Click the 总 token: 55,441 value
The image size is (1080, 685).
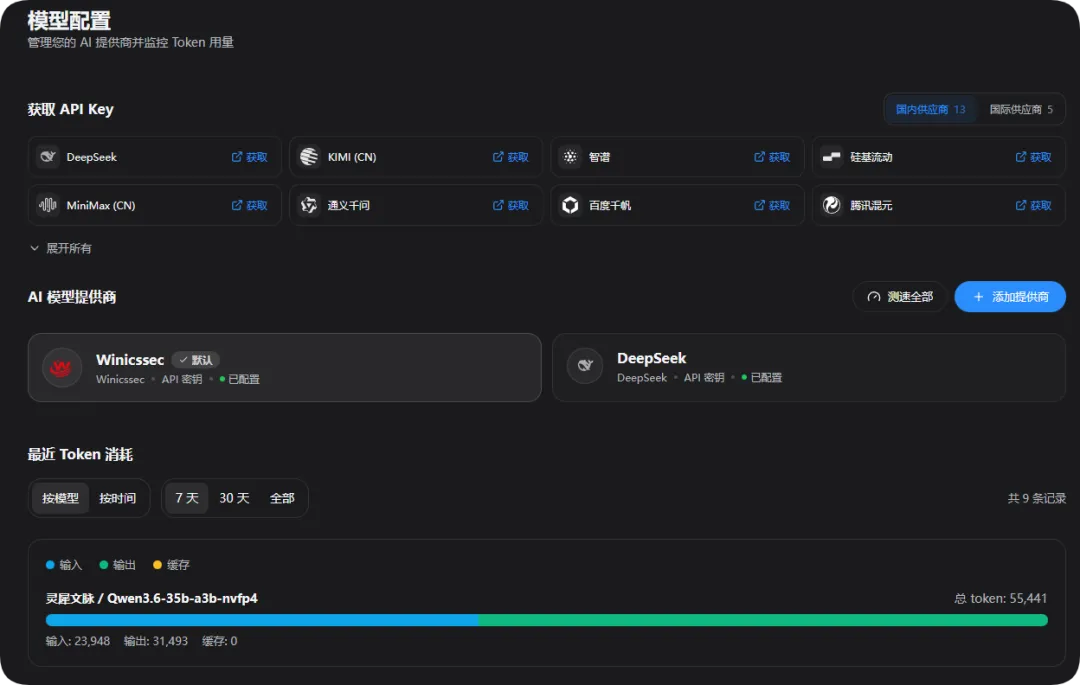click(x=1001, y=598)
